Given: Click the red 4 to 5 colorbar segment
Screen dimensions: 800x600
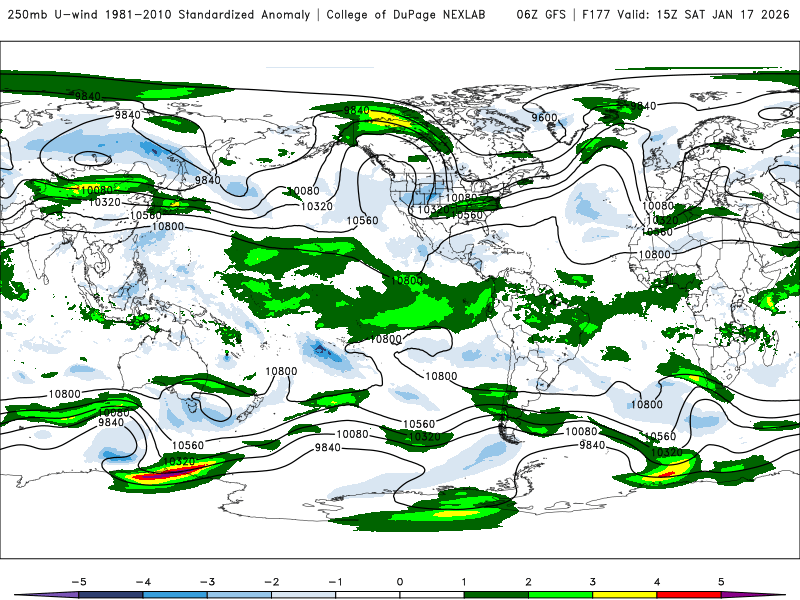Looking at the screenshot, I should (689, 595).
